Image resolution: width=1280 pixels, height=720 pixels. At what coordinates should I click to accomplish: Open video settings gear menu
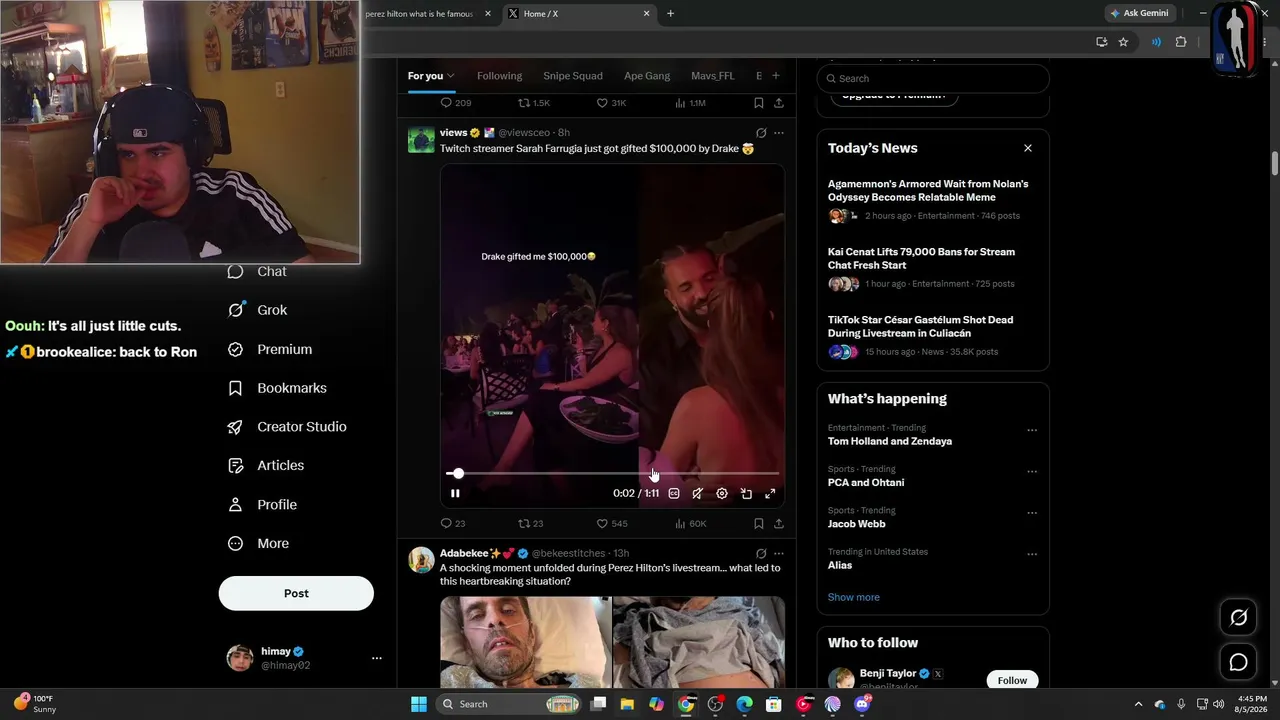coord(722,493)
